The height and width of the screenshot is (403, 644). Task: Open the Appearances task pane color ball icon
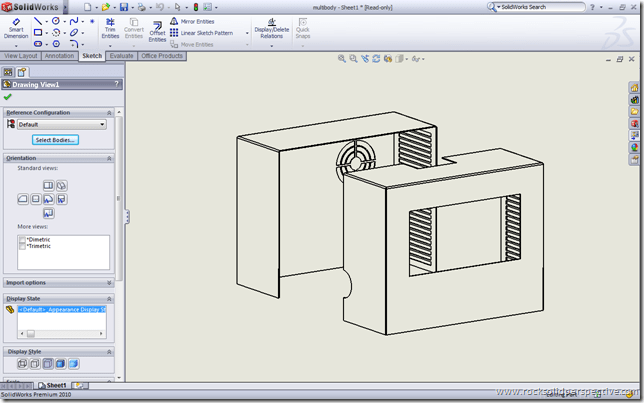coord(635,147)
